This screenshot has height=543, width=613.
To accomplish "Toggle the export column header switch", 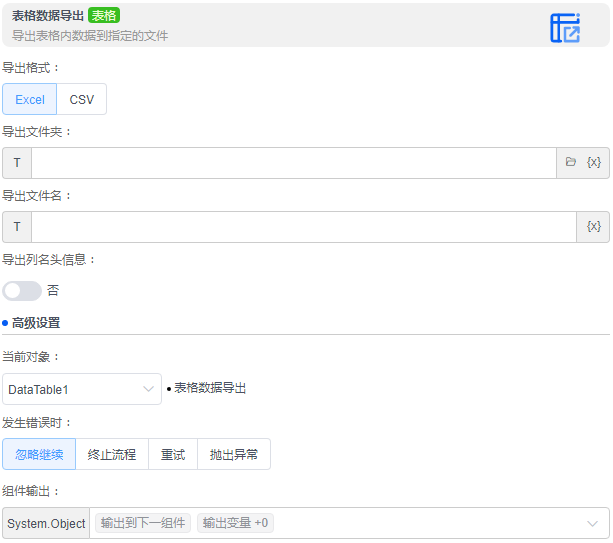I will point(22,290).
